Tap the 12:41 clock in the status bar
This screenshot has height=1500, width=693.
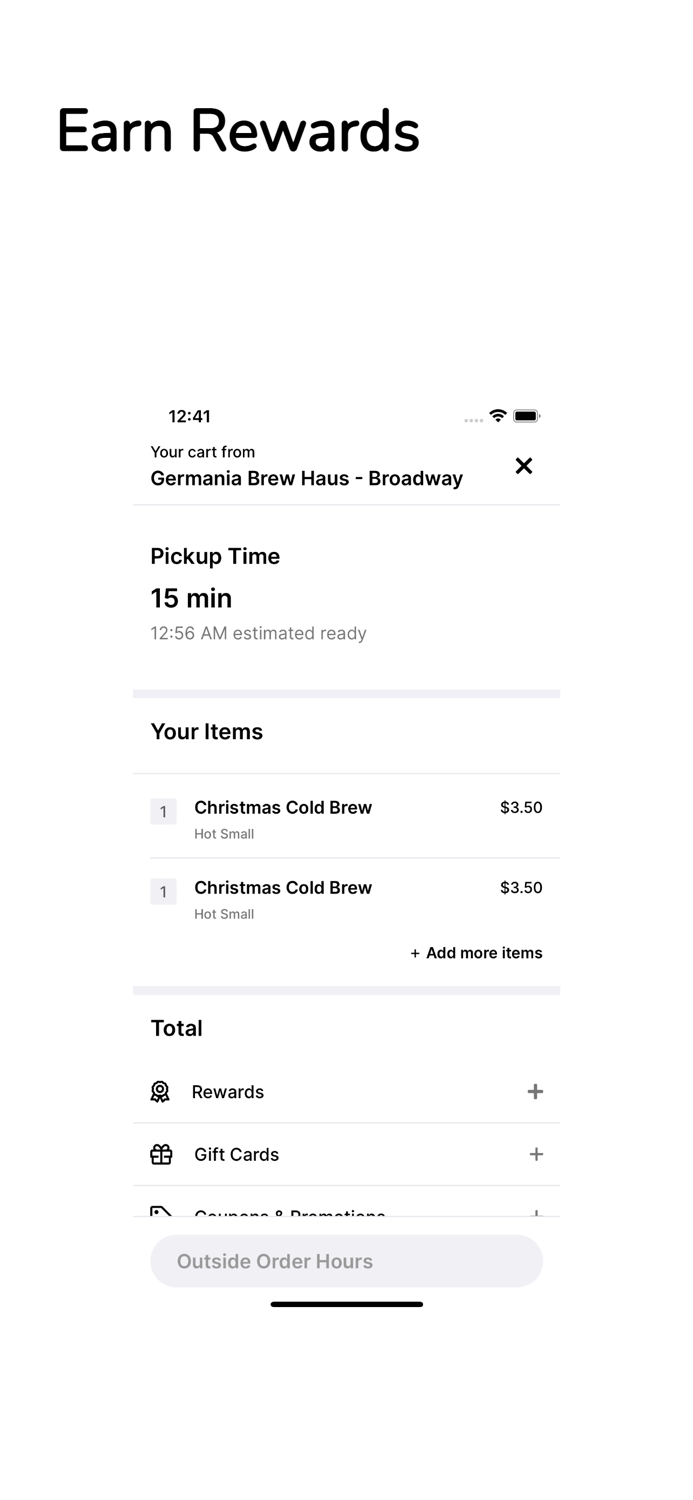tap(188, 416)
